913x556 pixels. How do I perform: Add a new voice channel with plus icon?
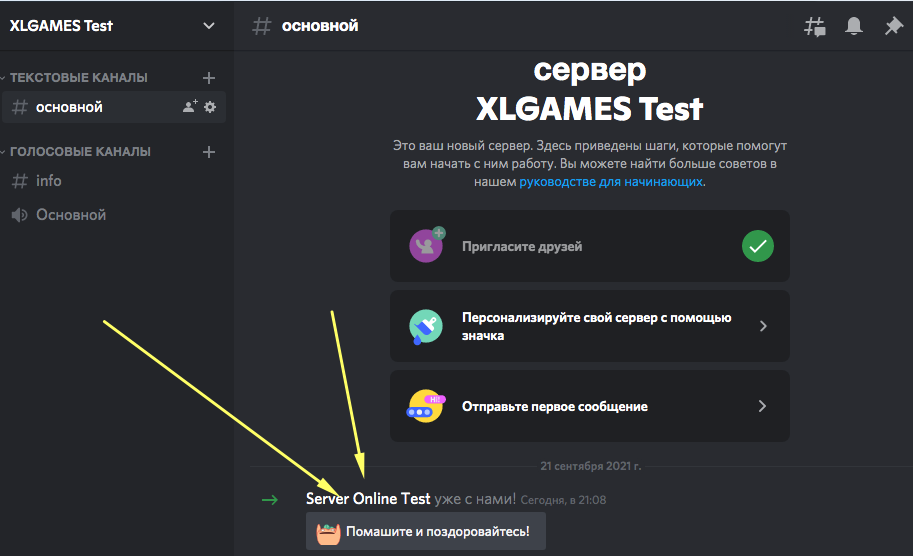point(208,152)
